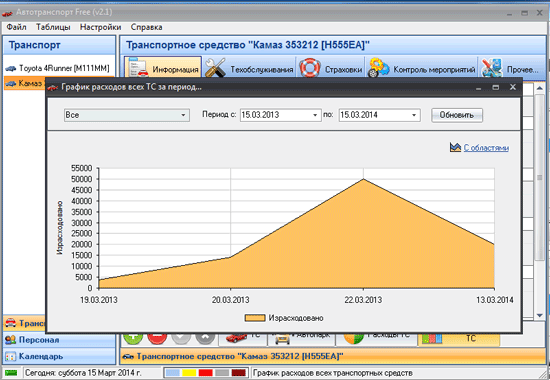Expand the Все filter dropdown

click(x=183, y=115)
